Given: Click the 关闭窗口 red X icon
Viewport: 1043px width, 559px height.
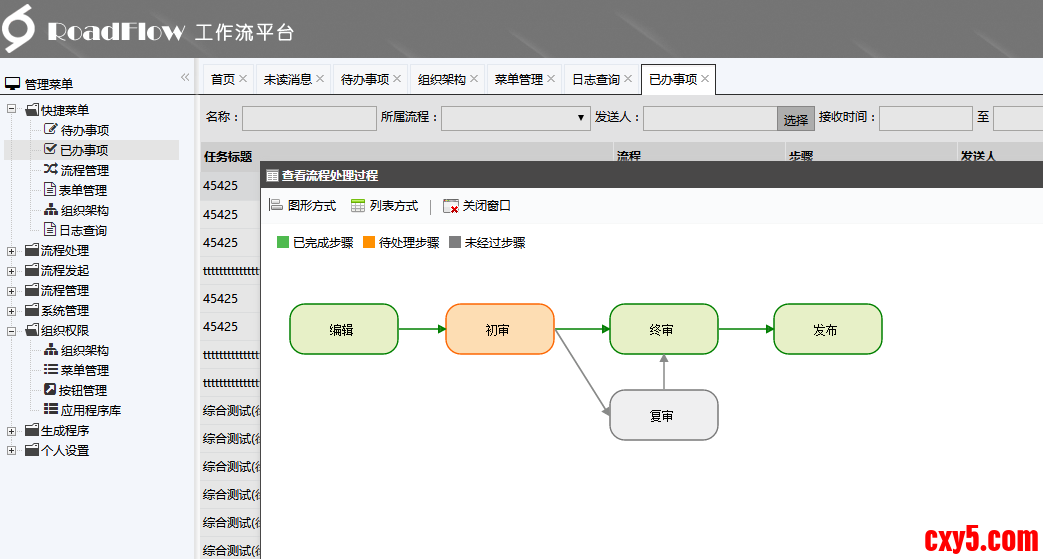Looking at the screenshot, I should [x=451, y=206].
